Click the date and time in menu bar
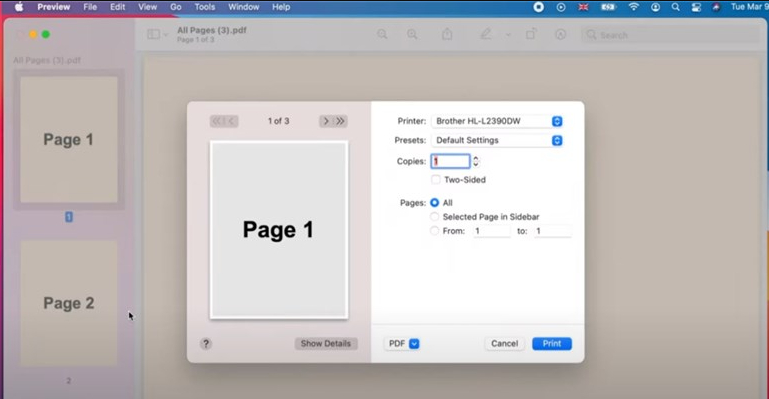769x399 pixels. click(749, 7)
